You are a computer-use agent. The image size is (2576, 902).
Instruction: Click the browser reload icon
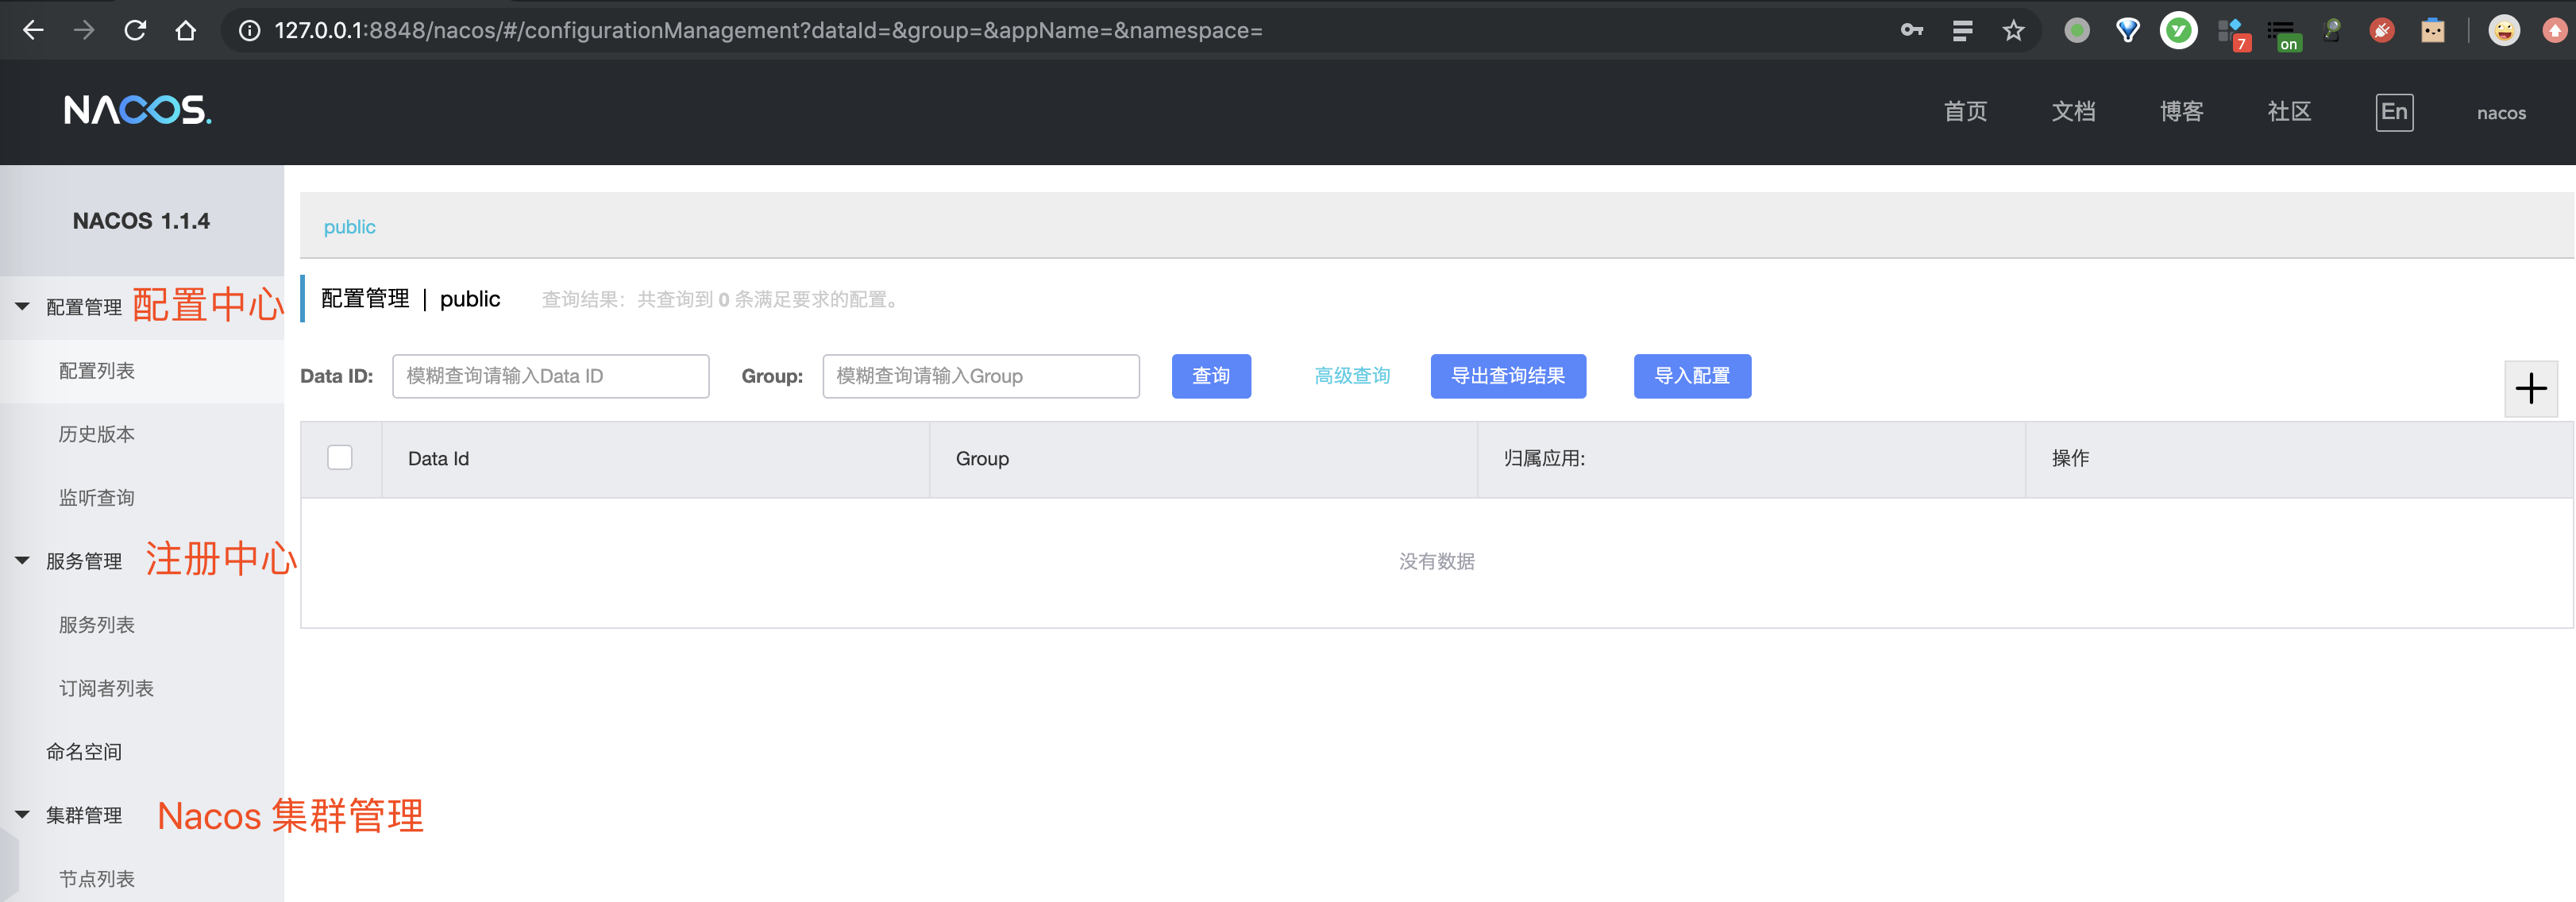(135, 30)
